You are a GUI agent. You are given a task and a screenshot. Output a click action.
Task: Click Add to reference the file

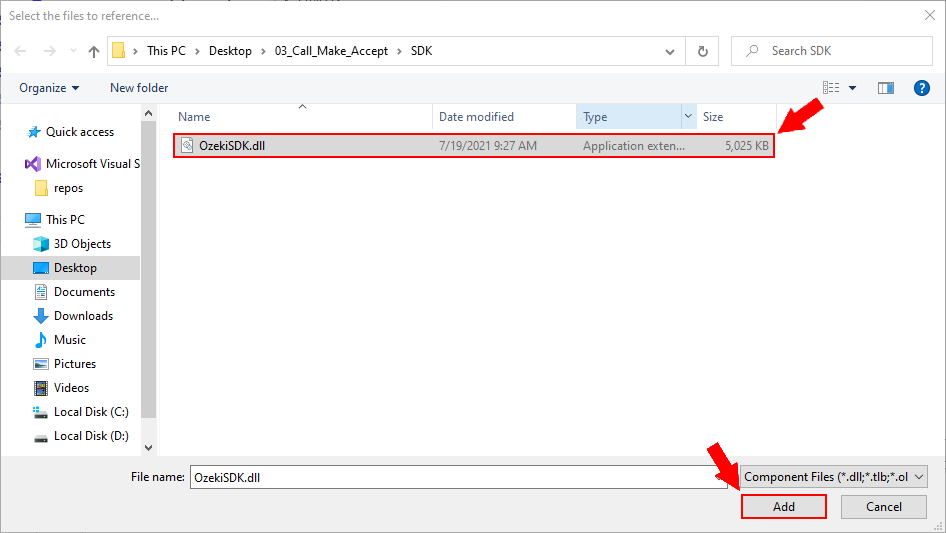[784, 506]
